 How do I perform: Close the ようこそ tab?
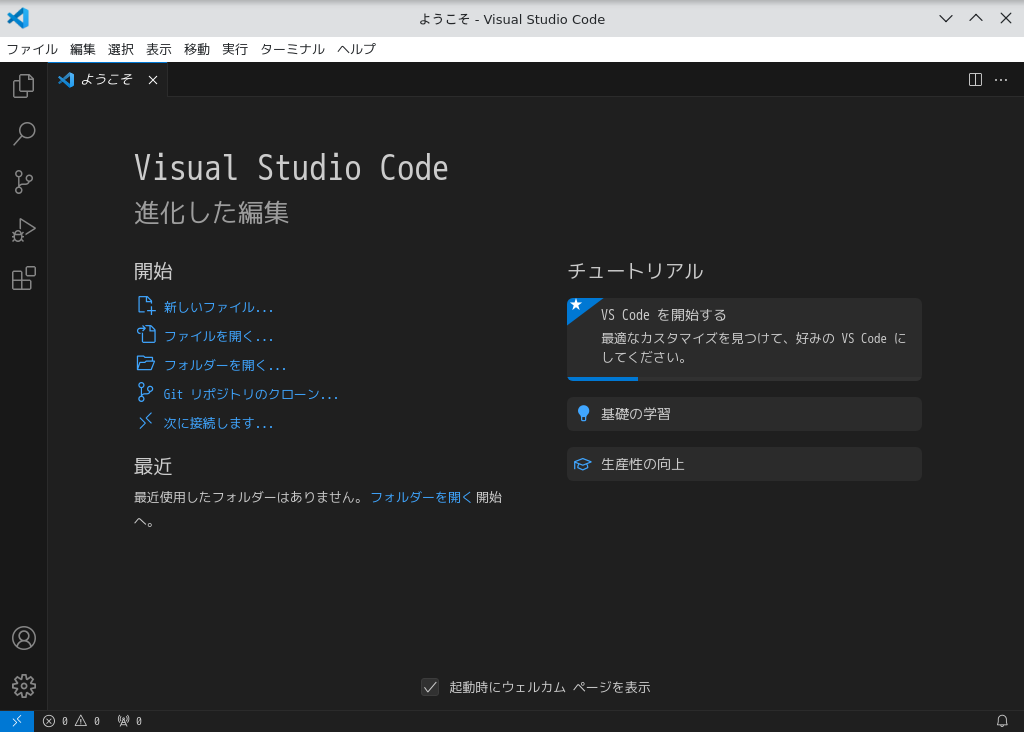click(153, 80)
